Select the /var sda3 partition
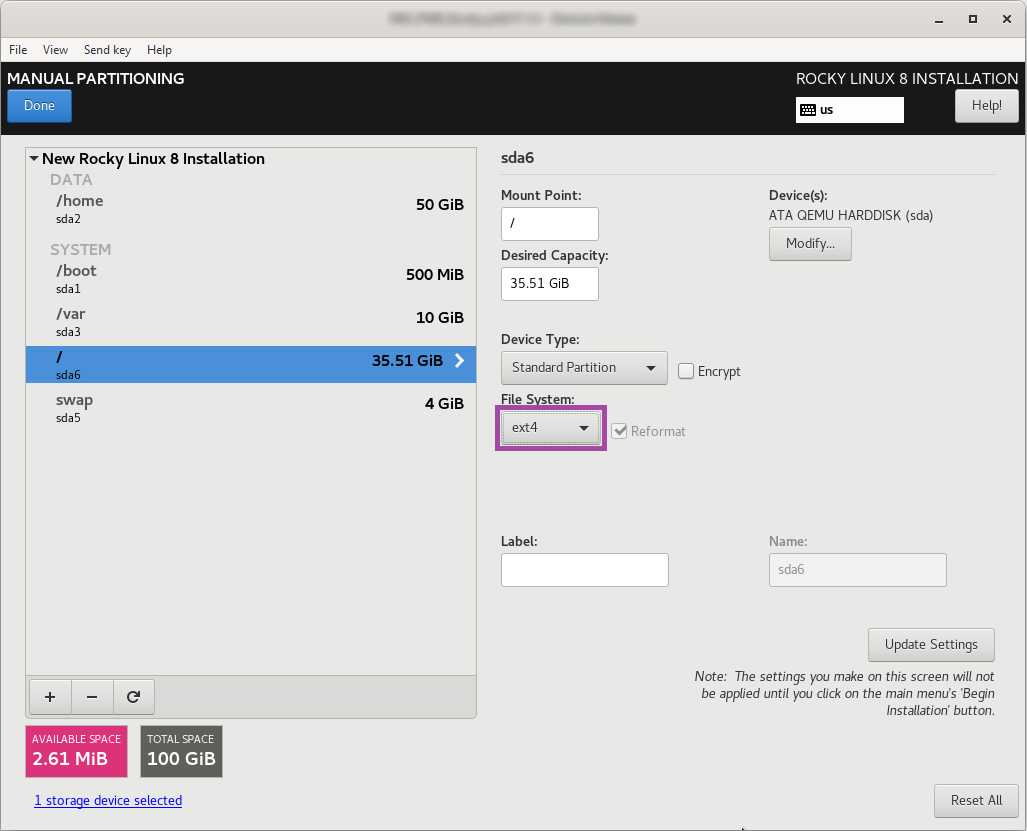The height and width of the screenshot is (831, 1027). point(251,322)
